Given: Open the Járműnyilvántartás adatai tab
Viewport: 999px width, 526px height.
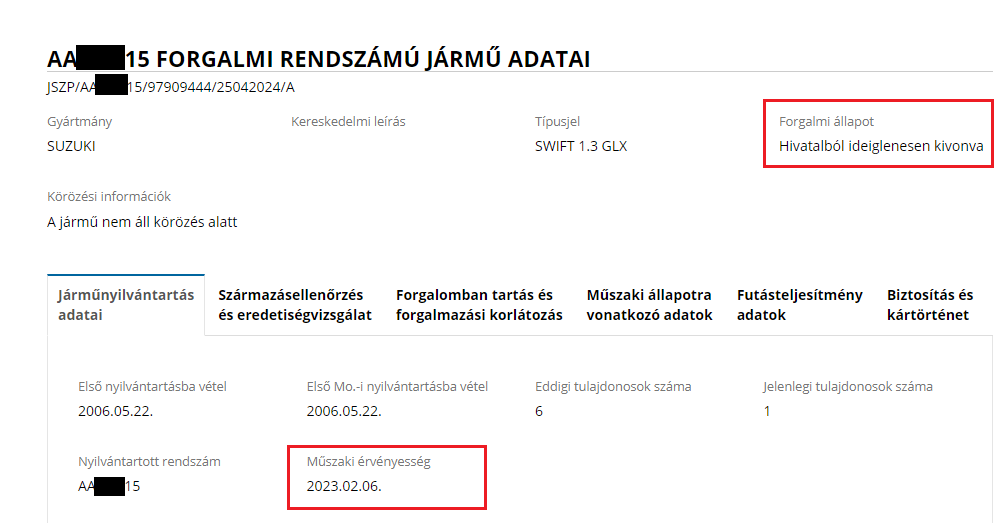Looking at the screenshot, I should [124, 305].
